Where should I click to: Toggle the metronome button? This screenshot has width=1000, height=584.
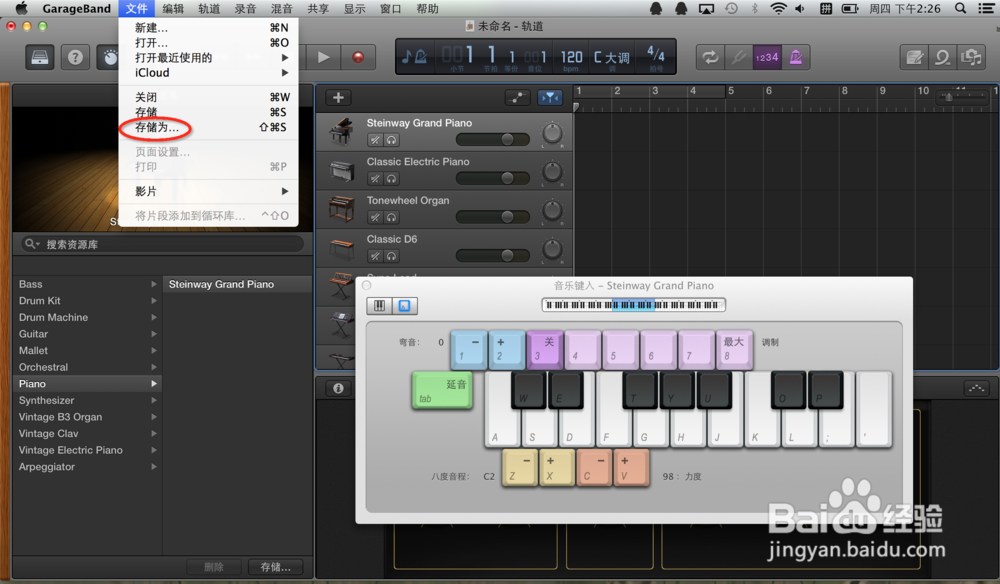coord(795,57)
